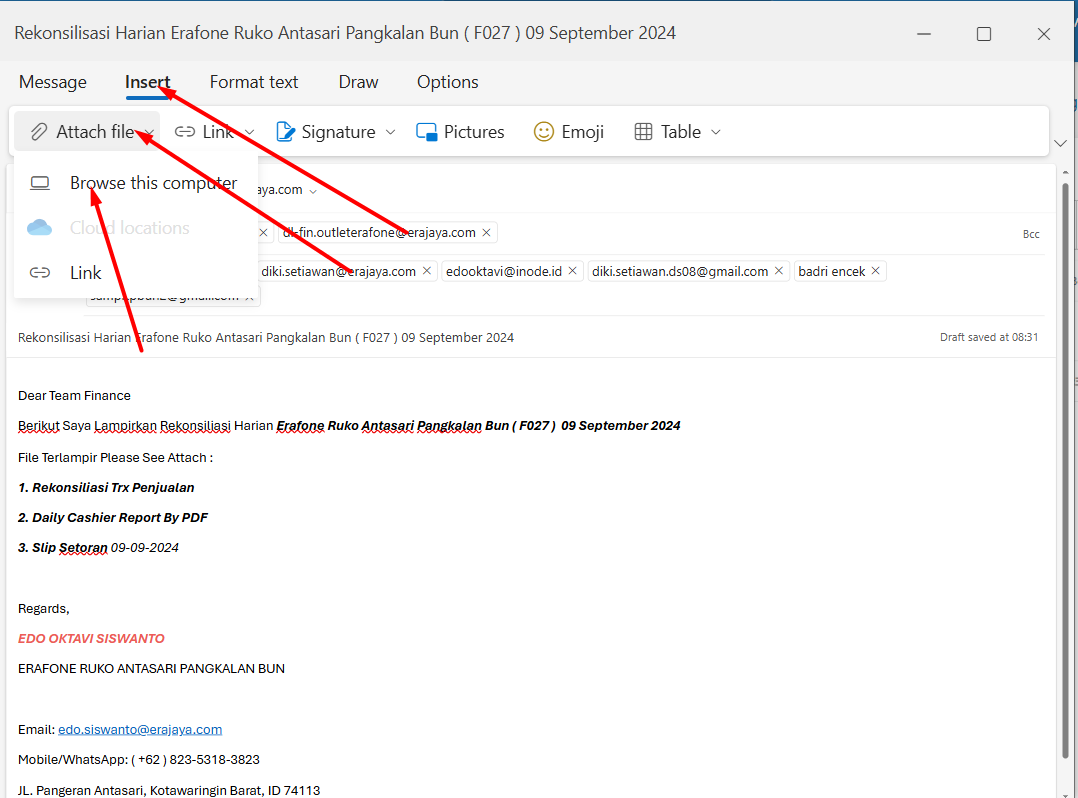Remove diki.setiawan@erajaya.com recipient

[x=427, y=271]
